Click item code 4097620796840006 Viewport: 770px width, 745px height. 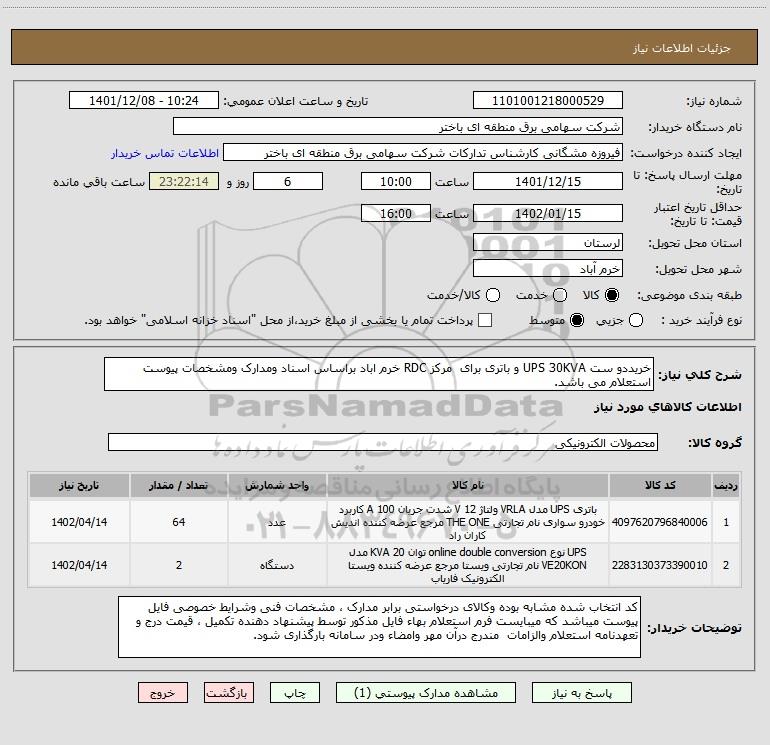tap(660, 522)
